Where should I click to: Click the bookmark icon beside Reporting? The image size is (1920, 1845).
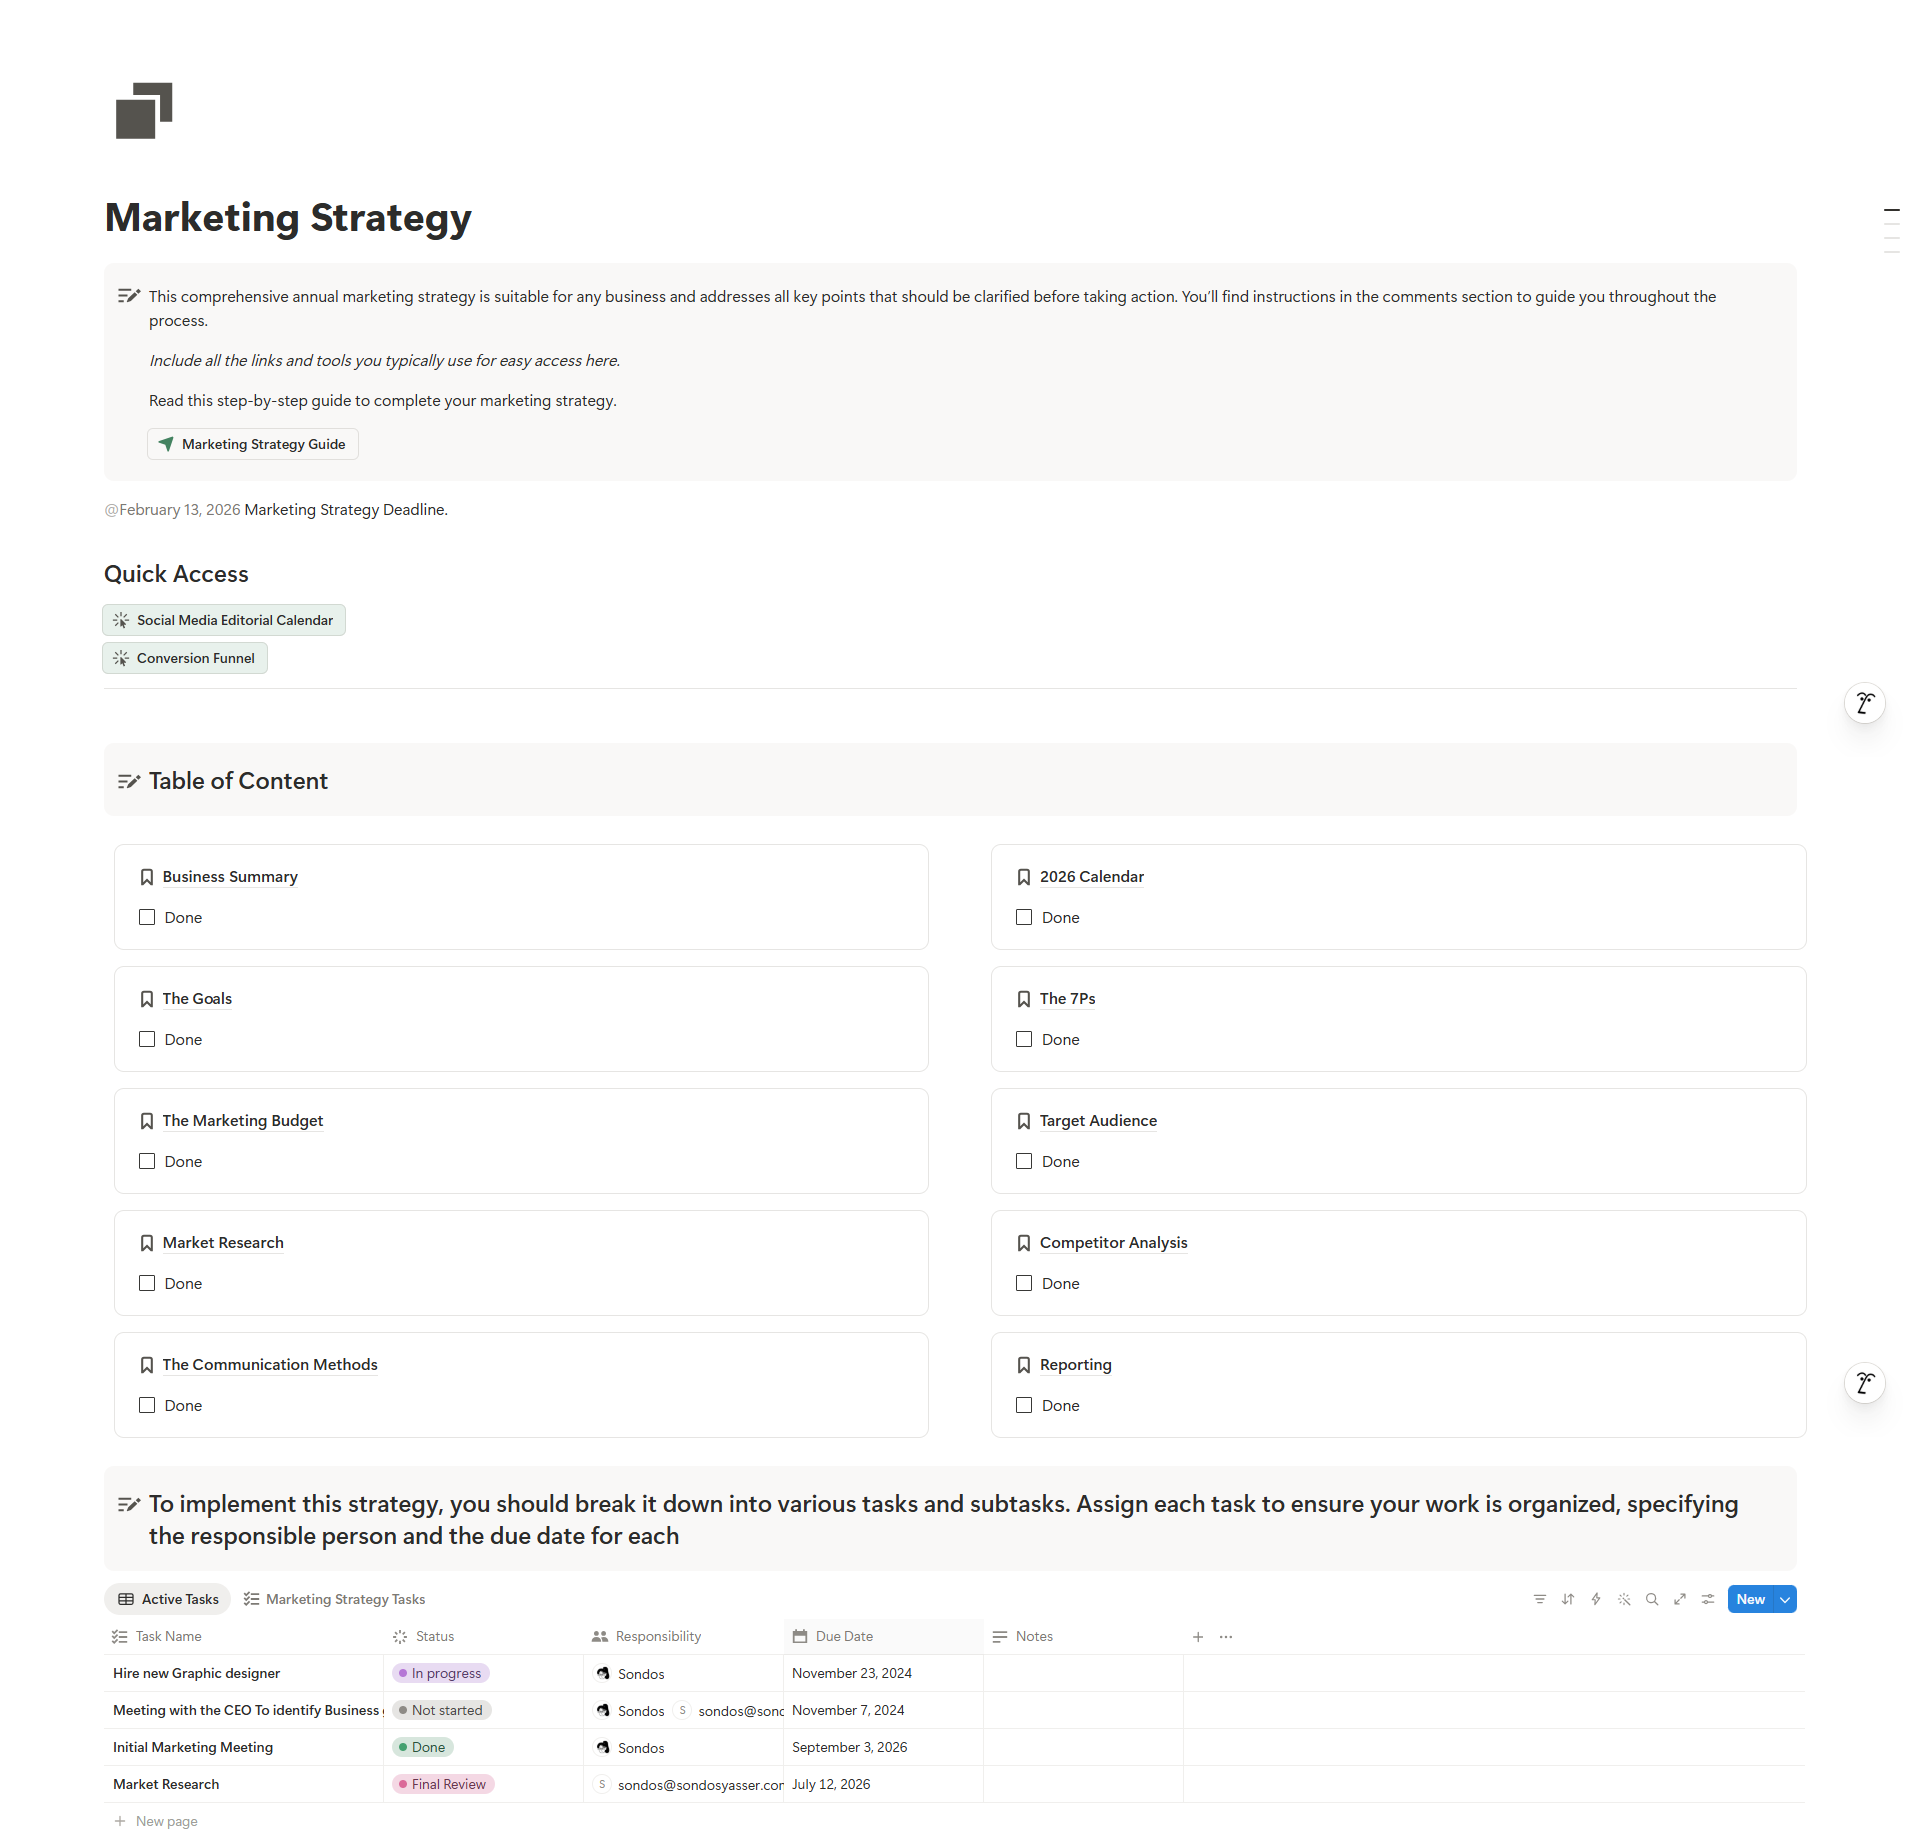pos(1024,1365)
